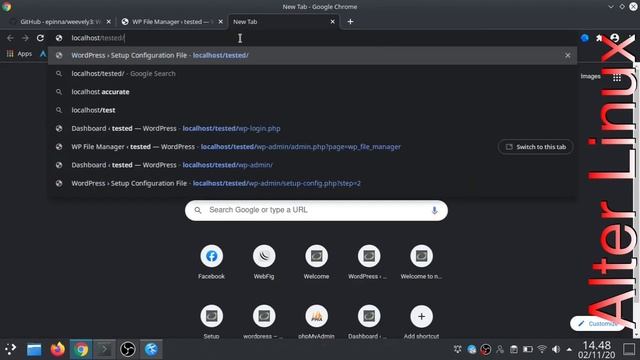640x360 pixels.
Task: Open the battery tray icon
Action: [x=528, y=349]
